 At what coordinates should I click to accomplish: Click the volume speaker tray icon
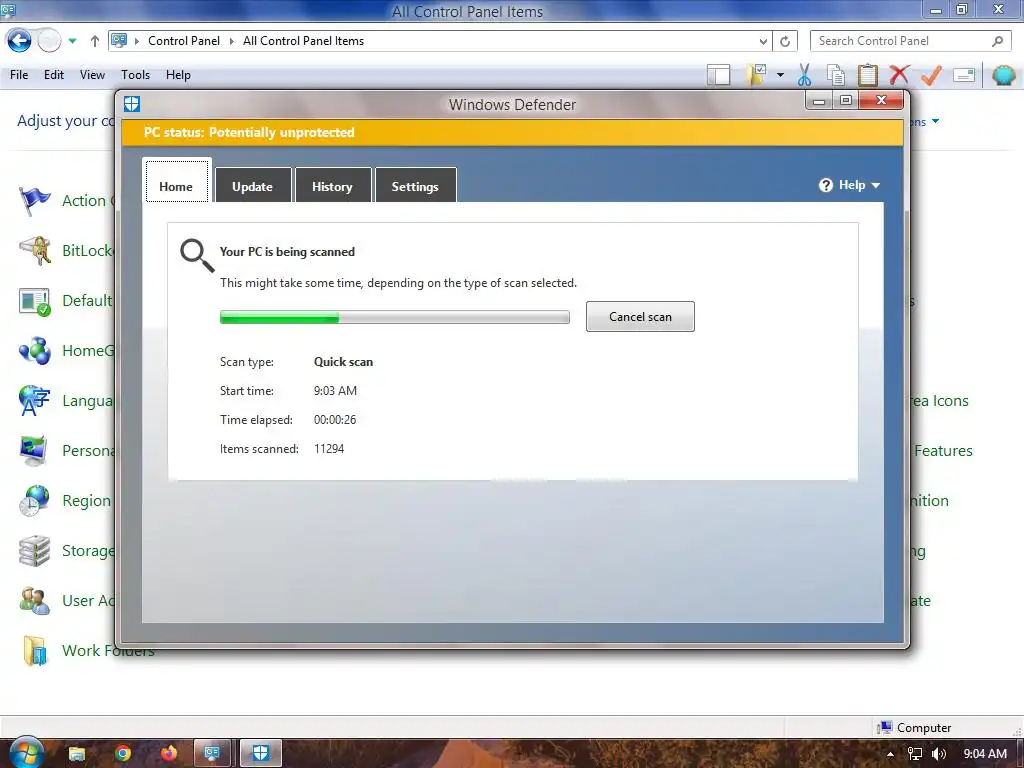point(939,754)
